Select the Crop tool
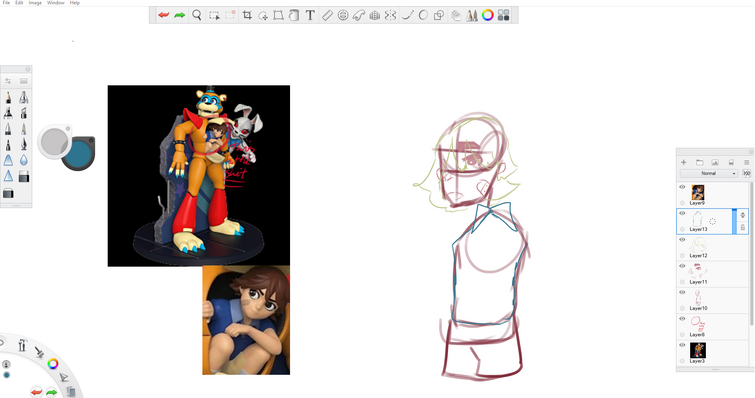The height and width of the screenshot is (398, 755). (x=247, y=15)
